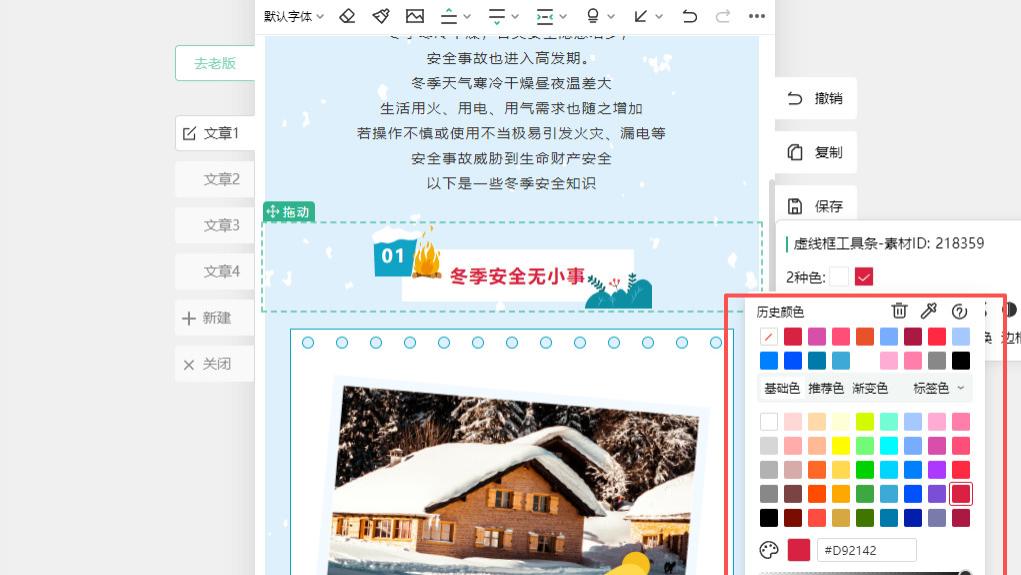Click the spacing-after paragraph icon

tap(497, 16)
